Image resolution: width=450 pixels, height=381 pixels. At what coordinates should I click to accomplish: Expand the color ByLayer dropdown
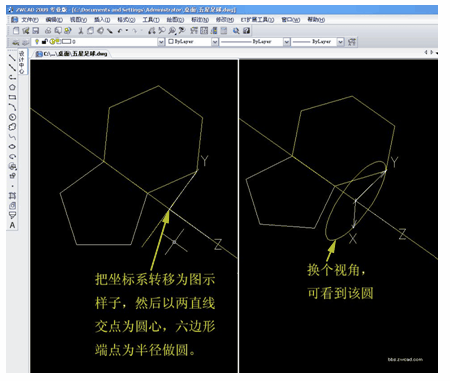[215, 42]
